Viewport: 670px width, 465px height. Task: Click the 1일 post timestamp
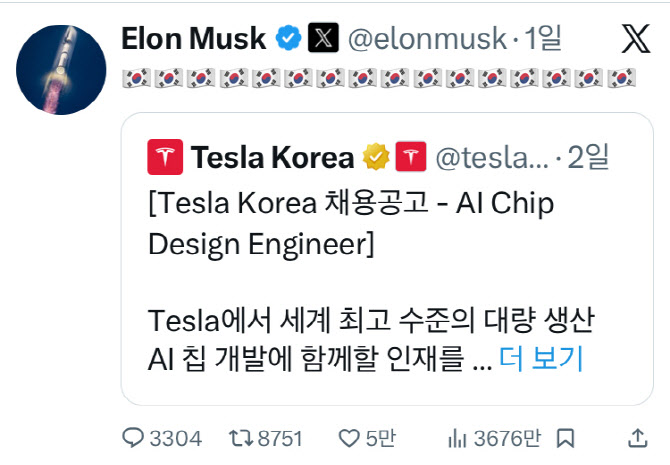click(543, 39)
